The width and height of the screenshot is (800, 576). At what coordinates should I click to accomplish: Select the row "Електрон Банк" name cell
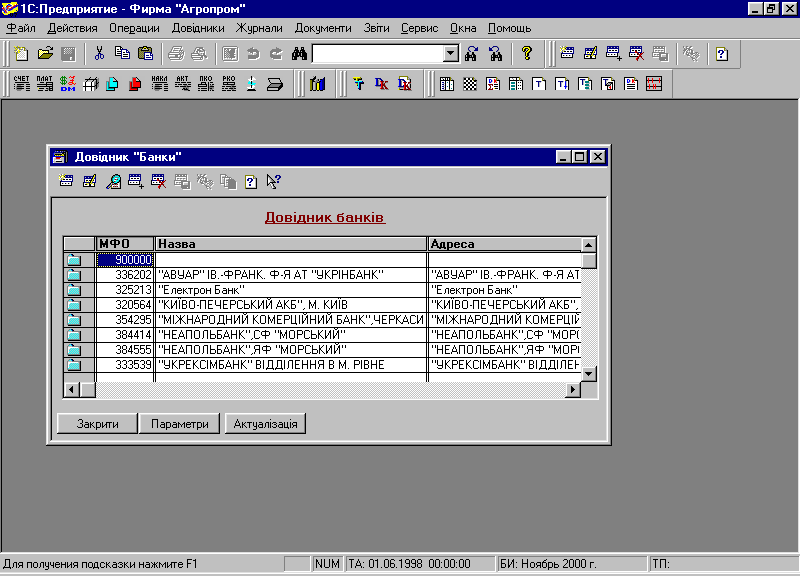291,290
